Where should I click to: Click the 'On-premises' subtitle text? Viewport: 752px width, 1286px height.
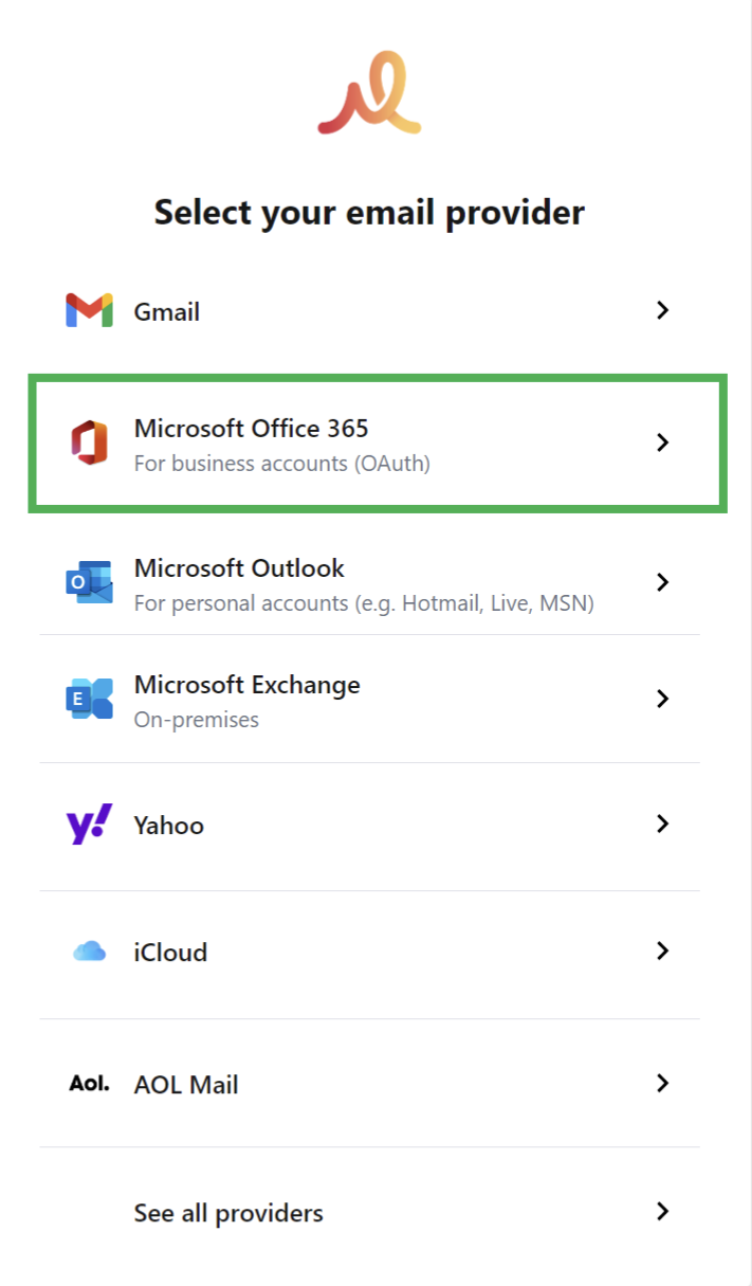(x=196, y=720)
